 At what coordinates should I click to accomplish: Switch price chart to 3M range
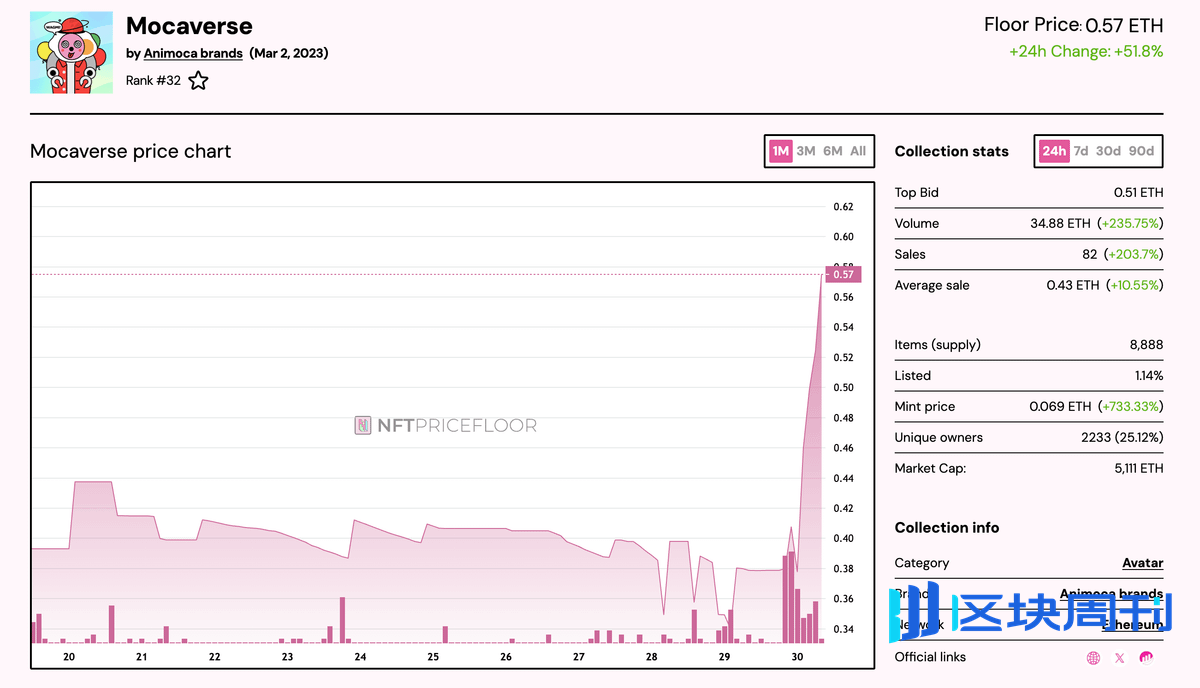806,151
